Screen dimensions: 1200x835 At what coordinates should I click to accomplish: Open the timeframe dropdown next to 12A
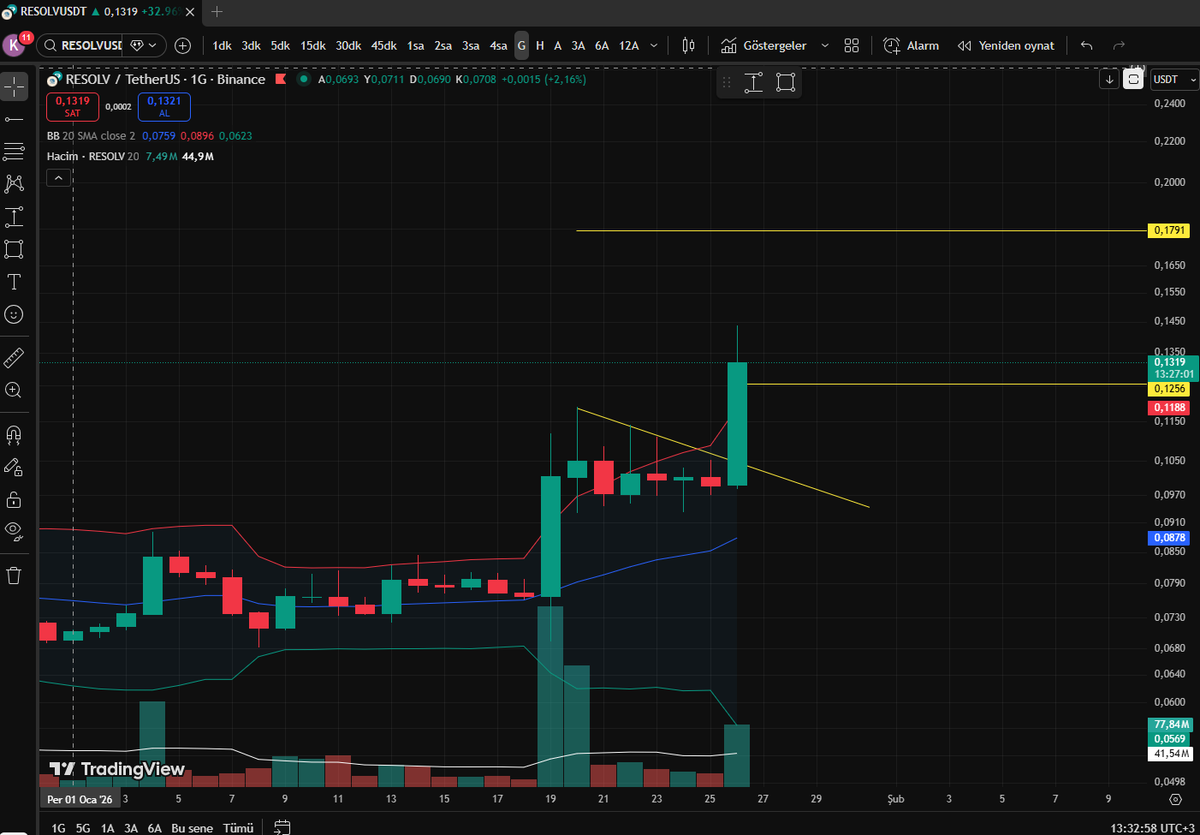[x=655, y=45]
